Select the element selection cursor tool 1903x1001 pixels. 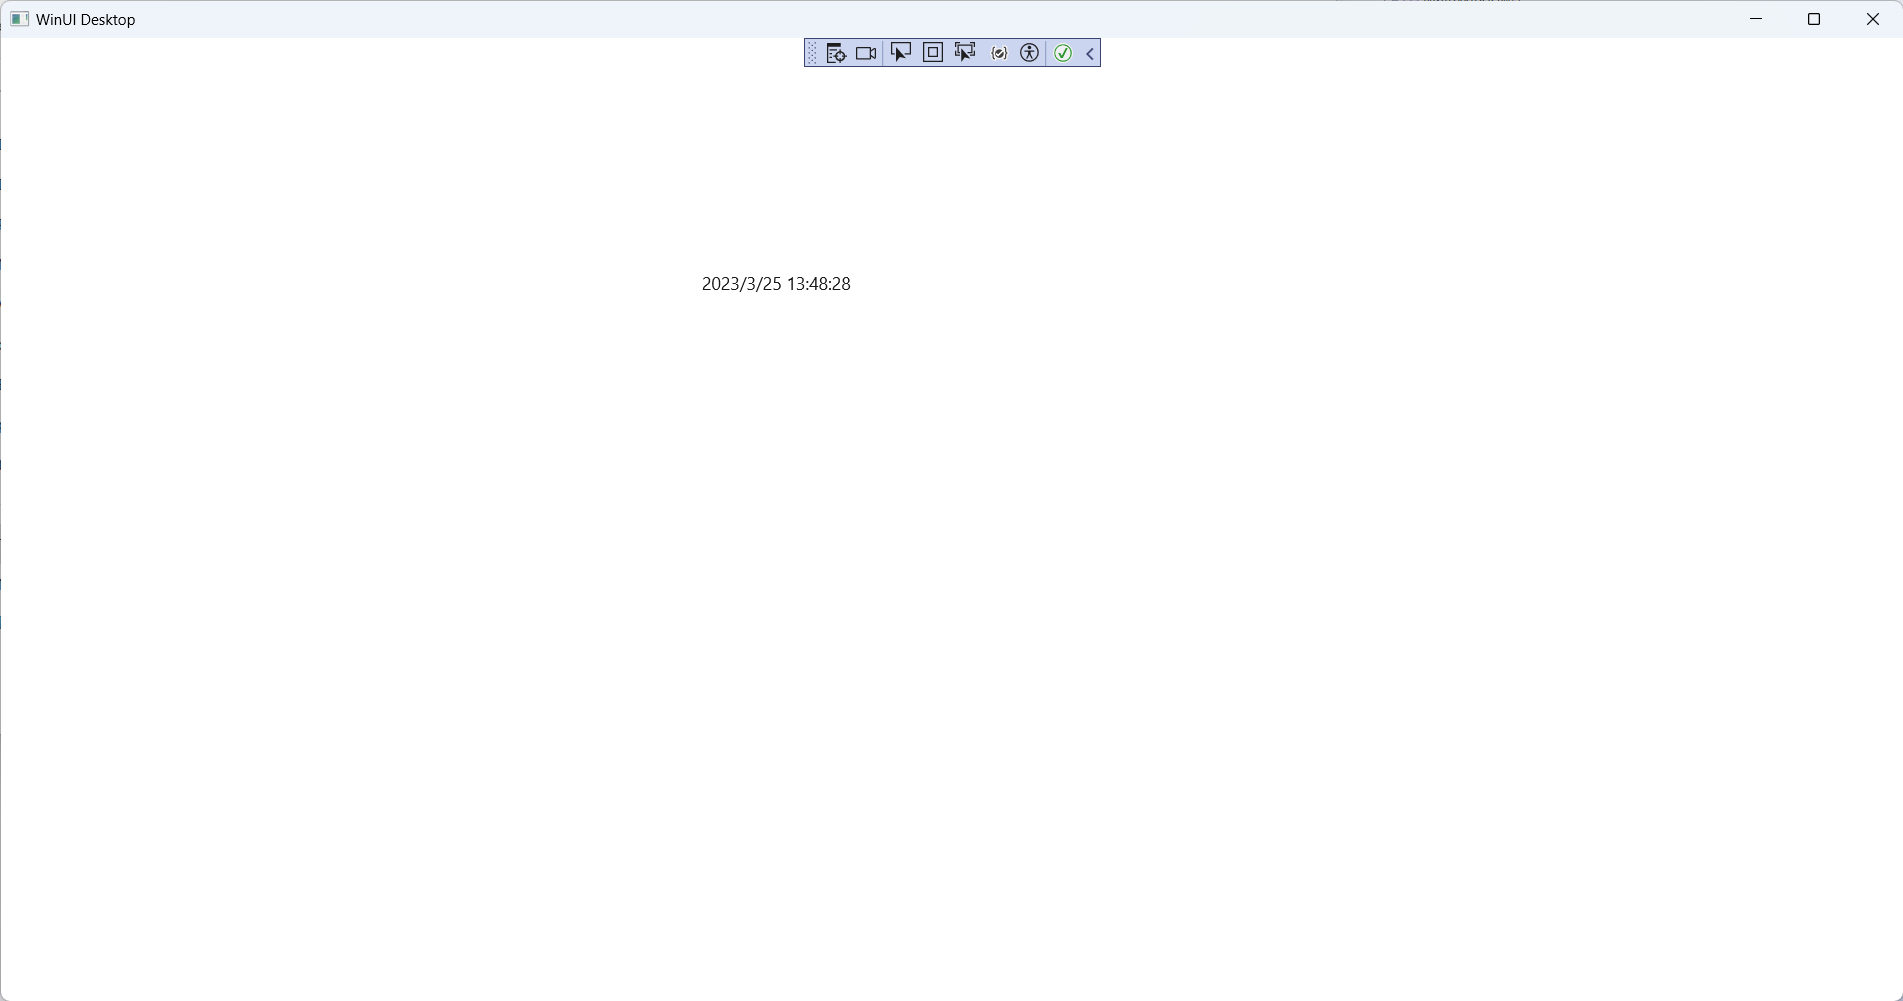click(x=900, y=52)
